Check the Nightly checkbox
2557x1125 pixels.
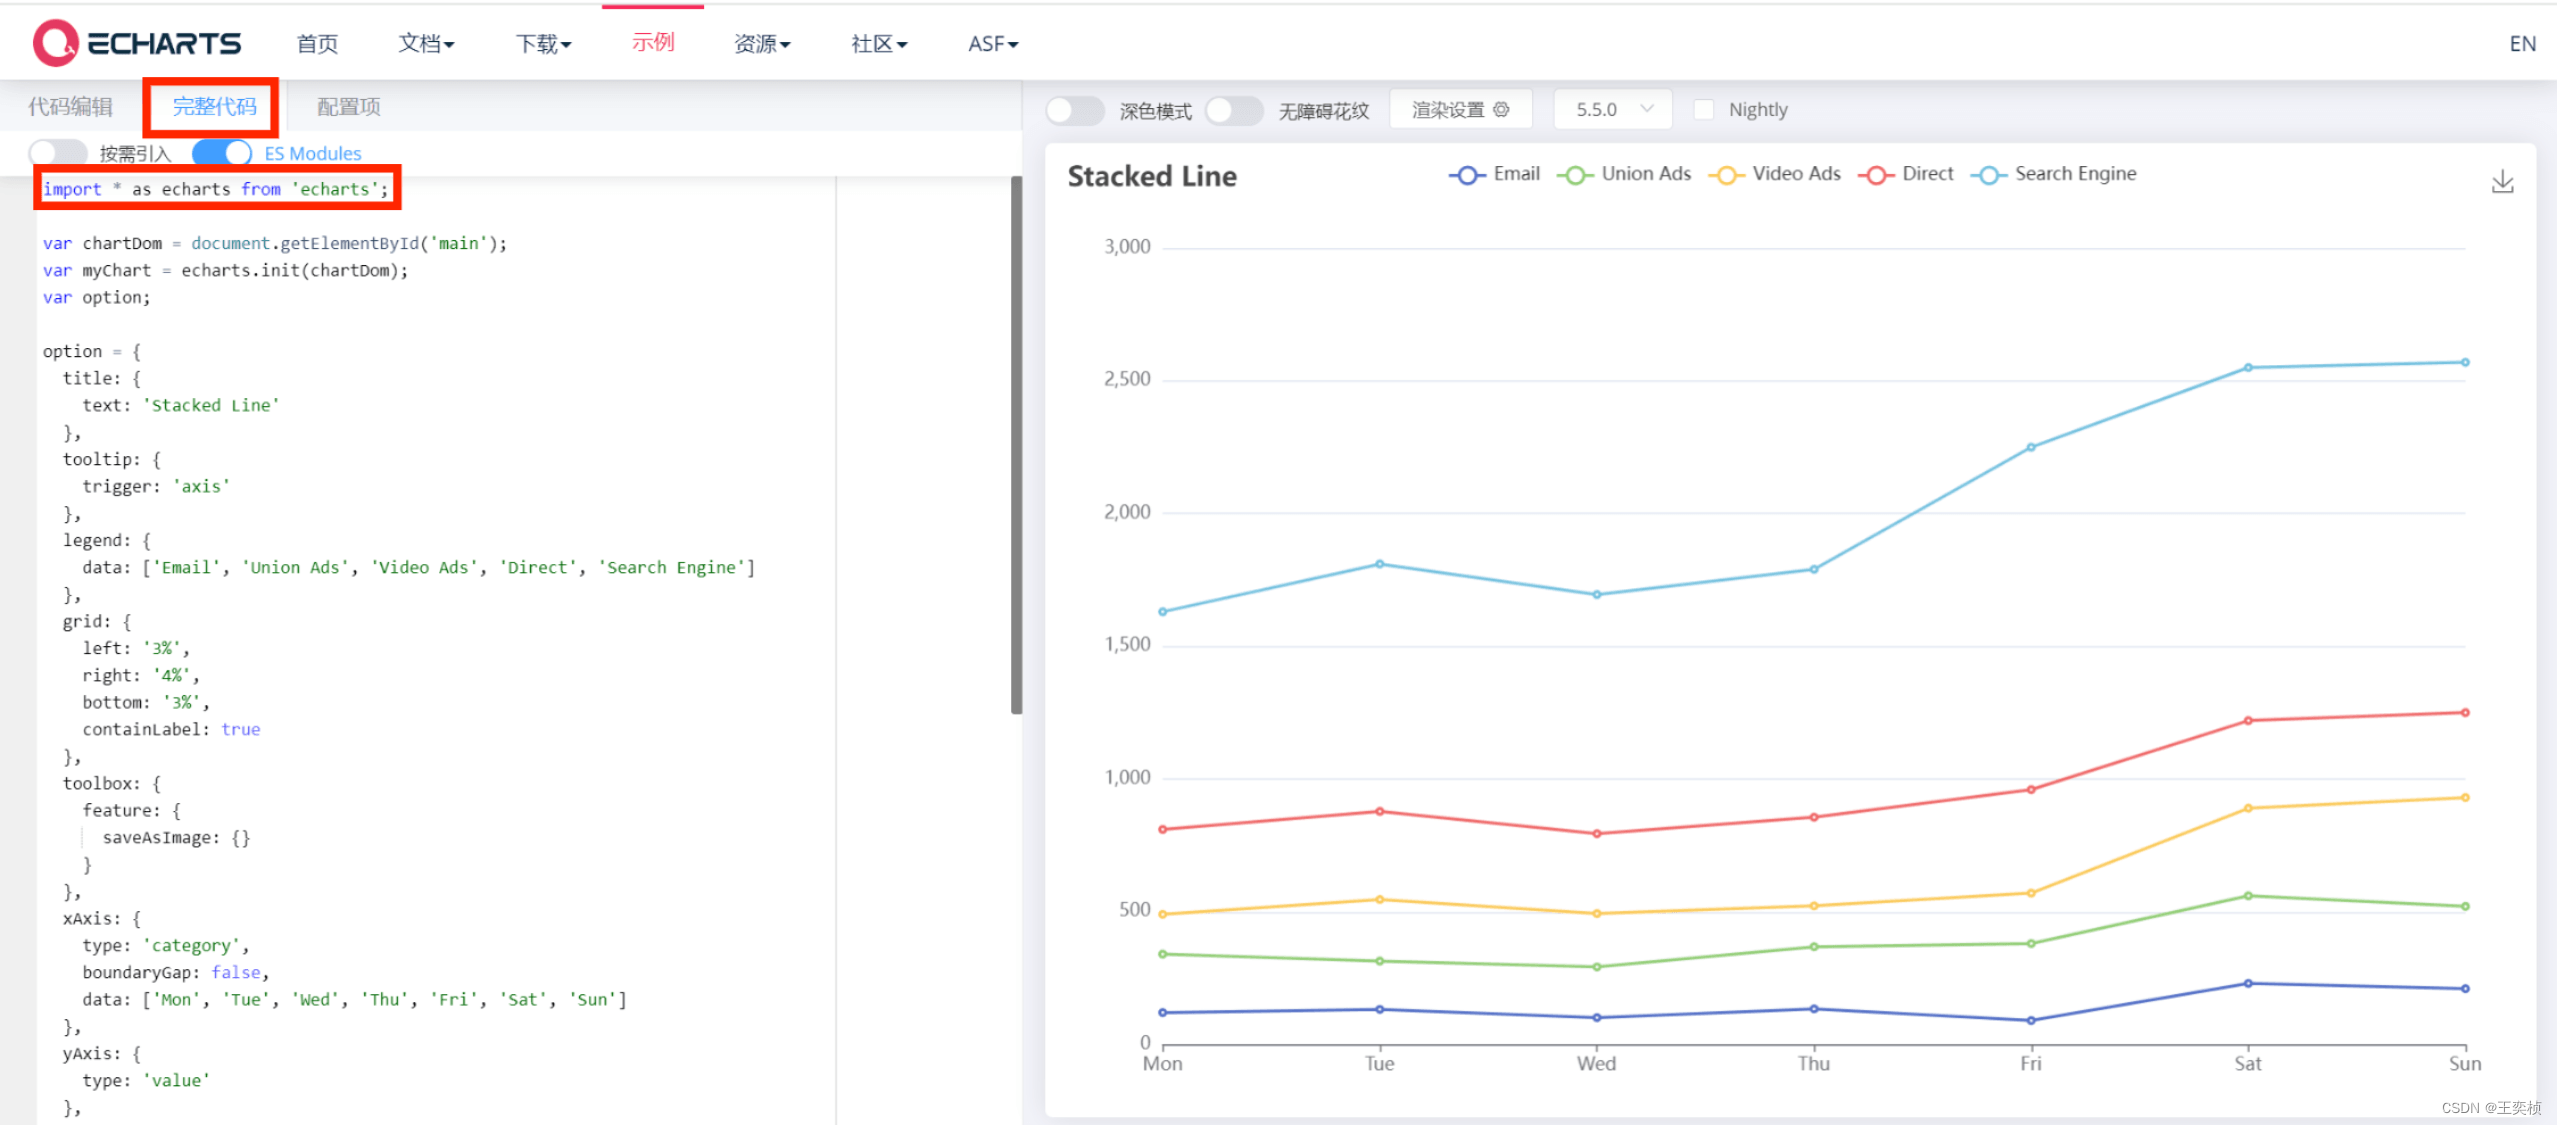(x=1704, y=109)
